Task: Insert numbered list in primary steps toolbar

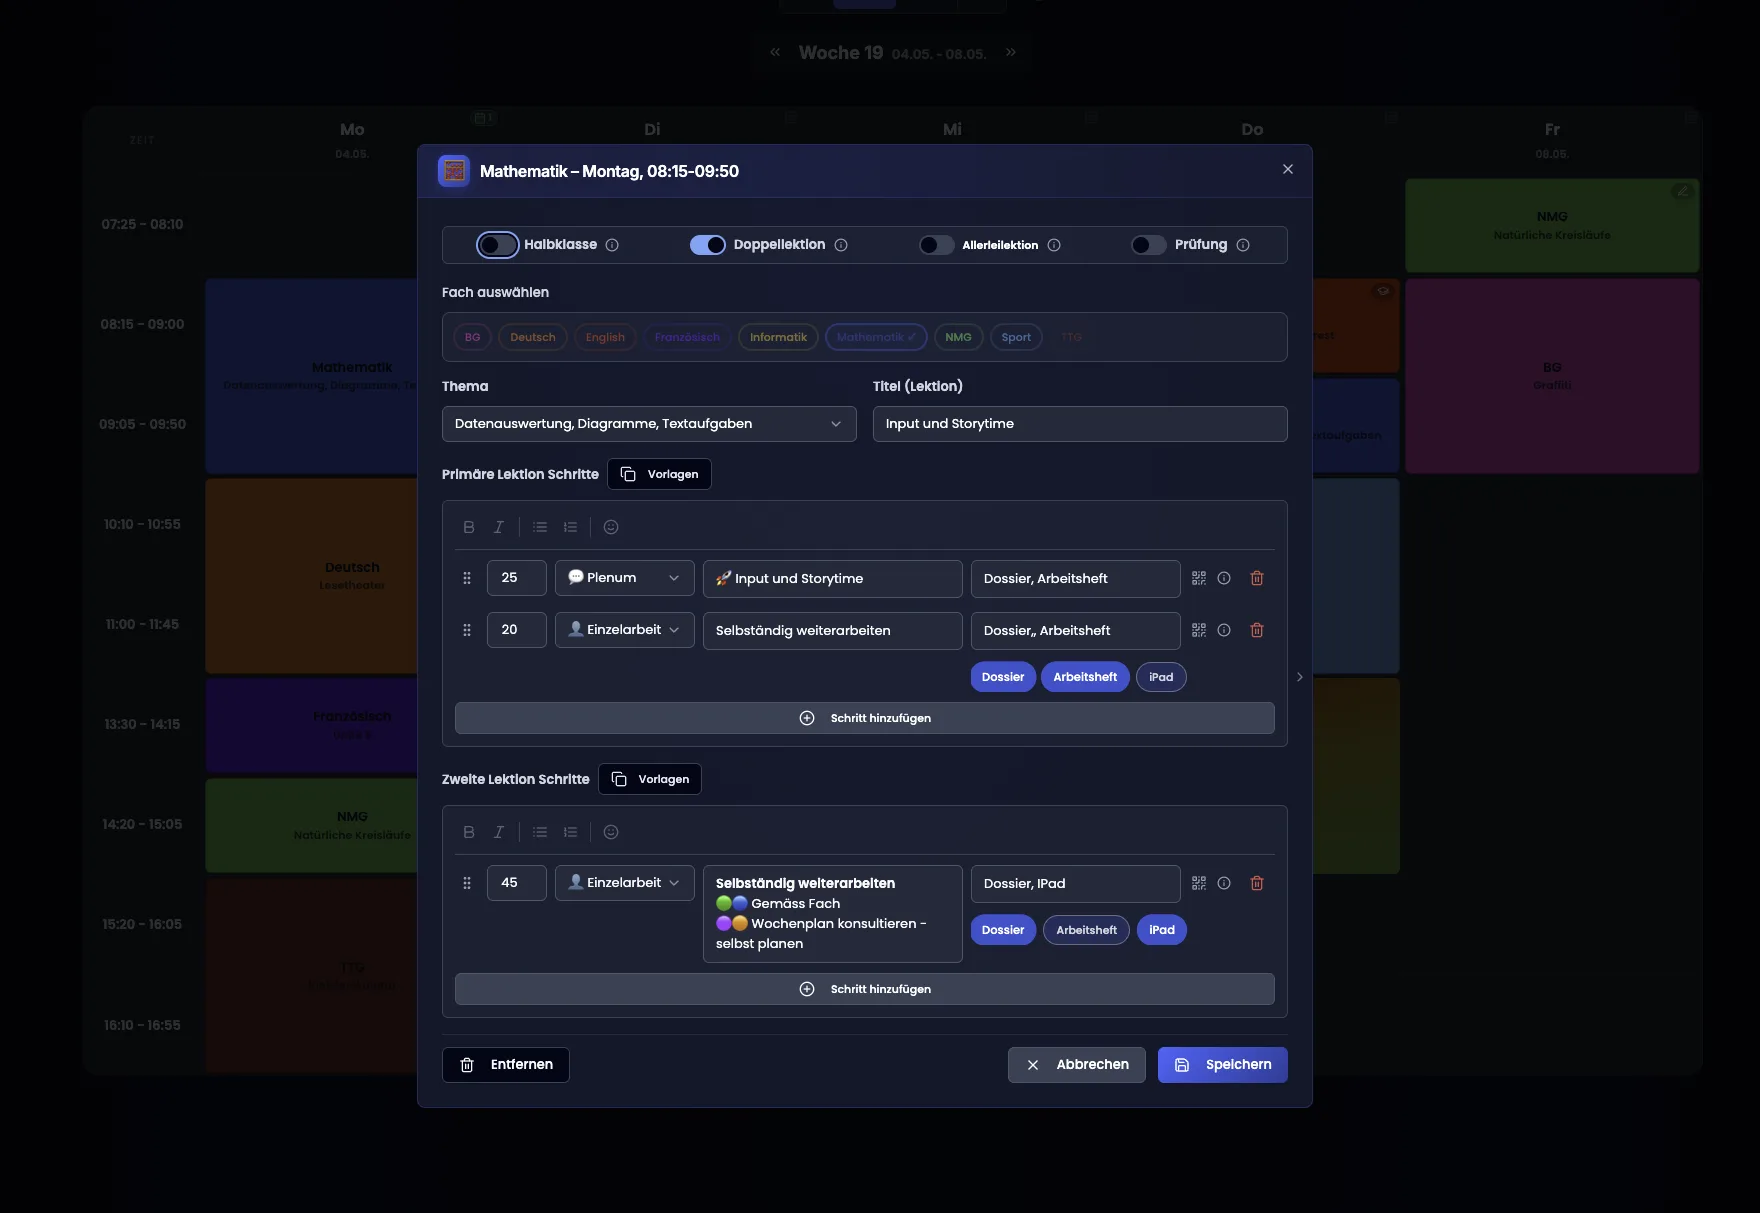Action: [570, 527]
